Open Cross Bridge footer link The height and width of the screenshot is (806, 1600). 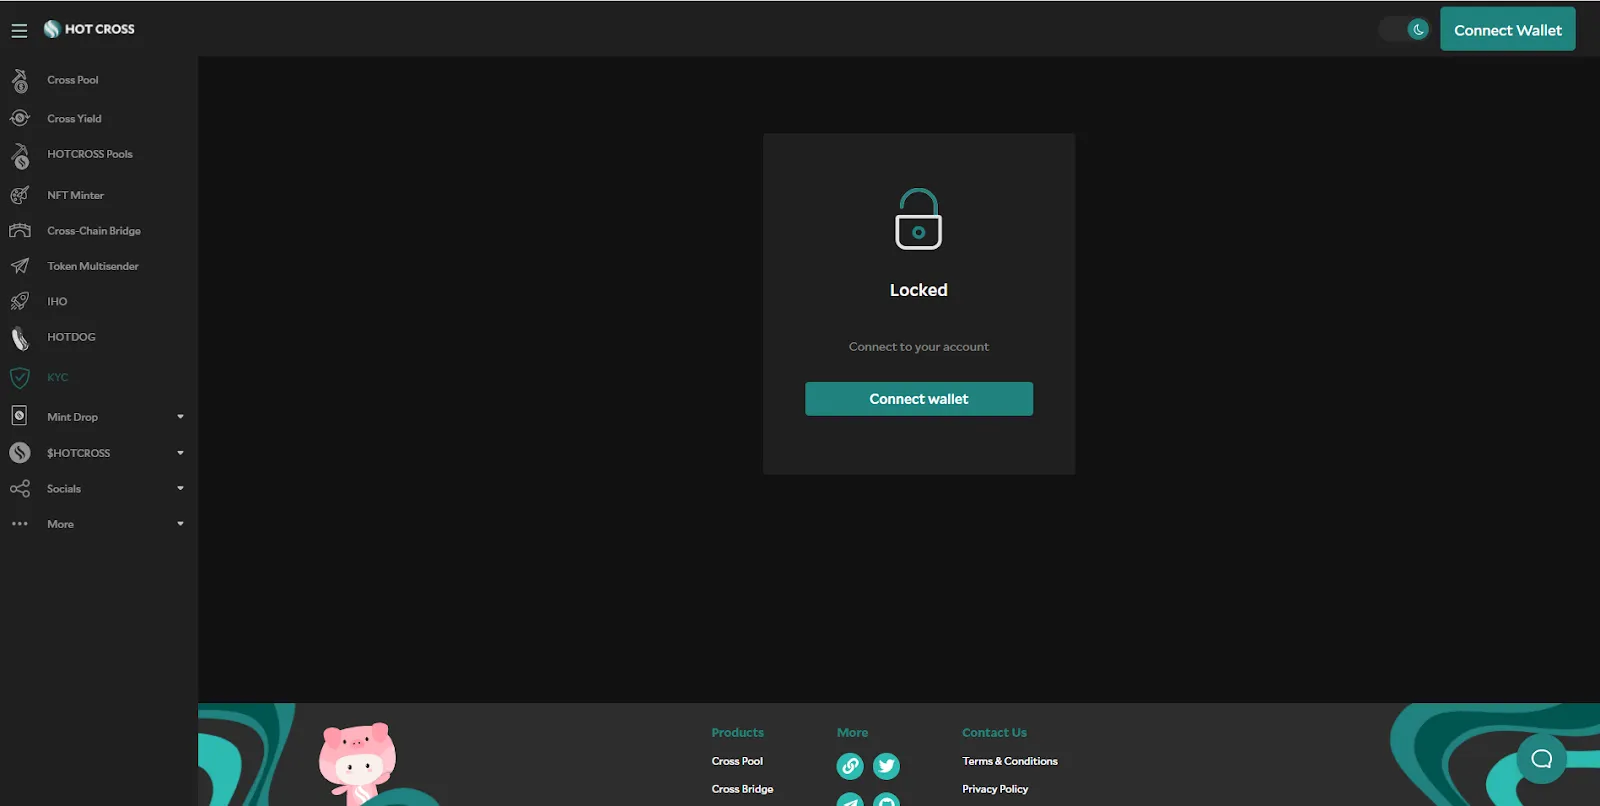coord(742,789)
